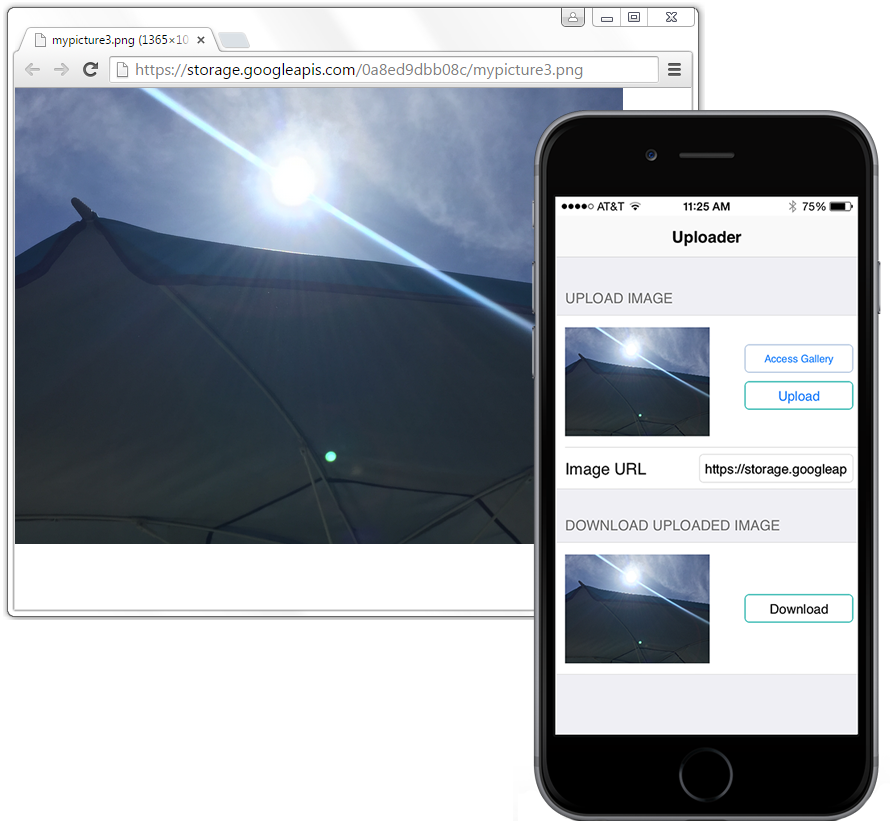Image resolution: width=890 pixels, height=834 pixels.
Task: Tap the battery icon in status bar
Action: (x=841, y=207)
